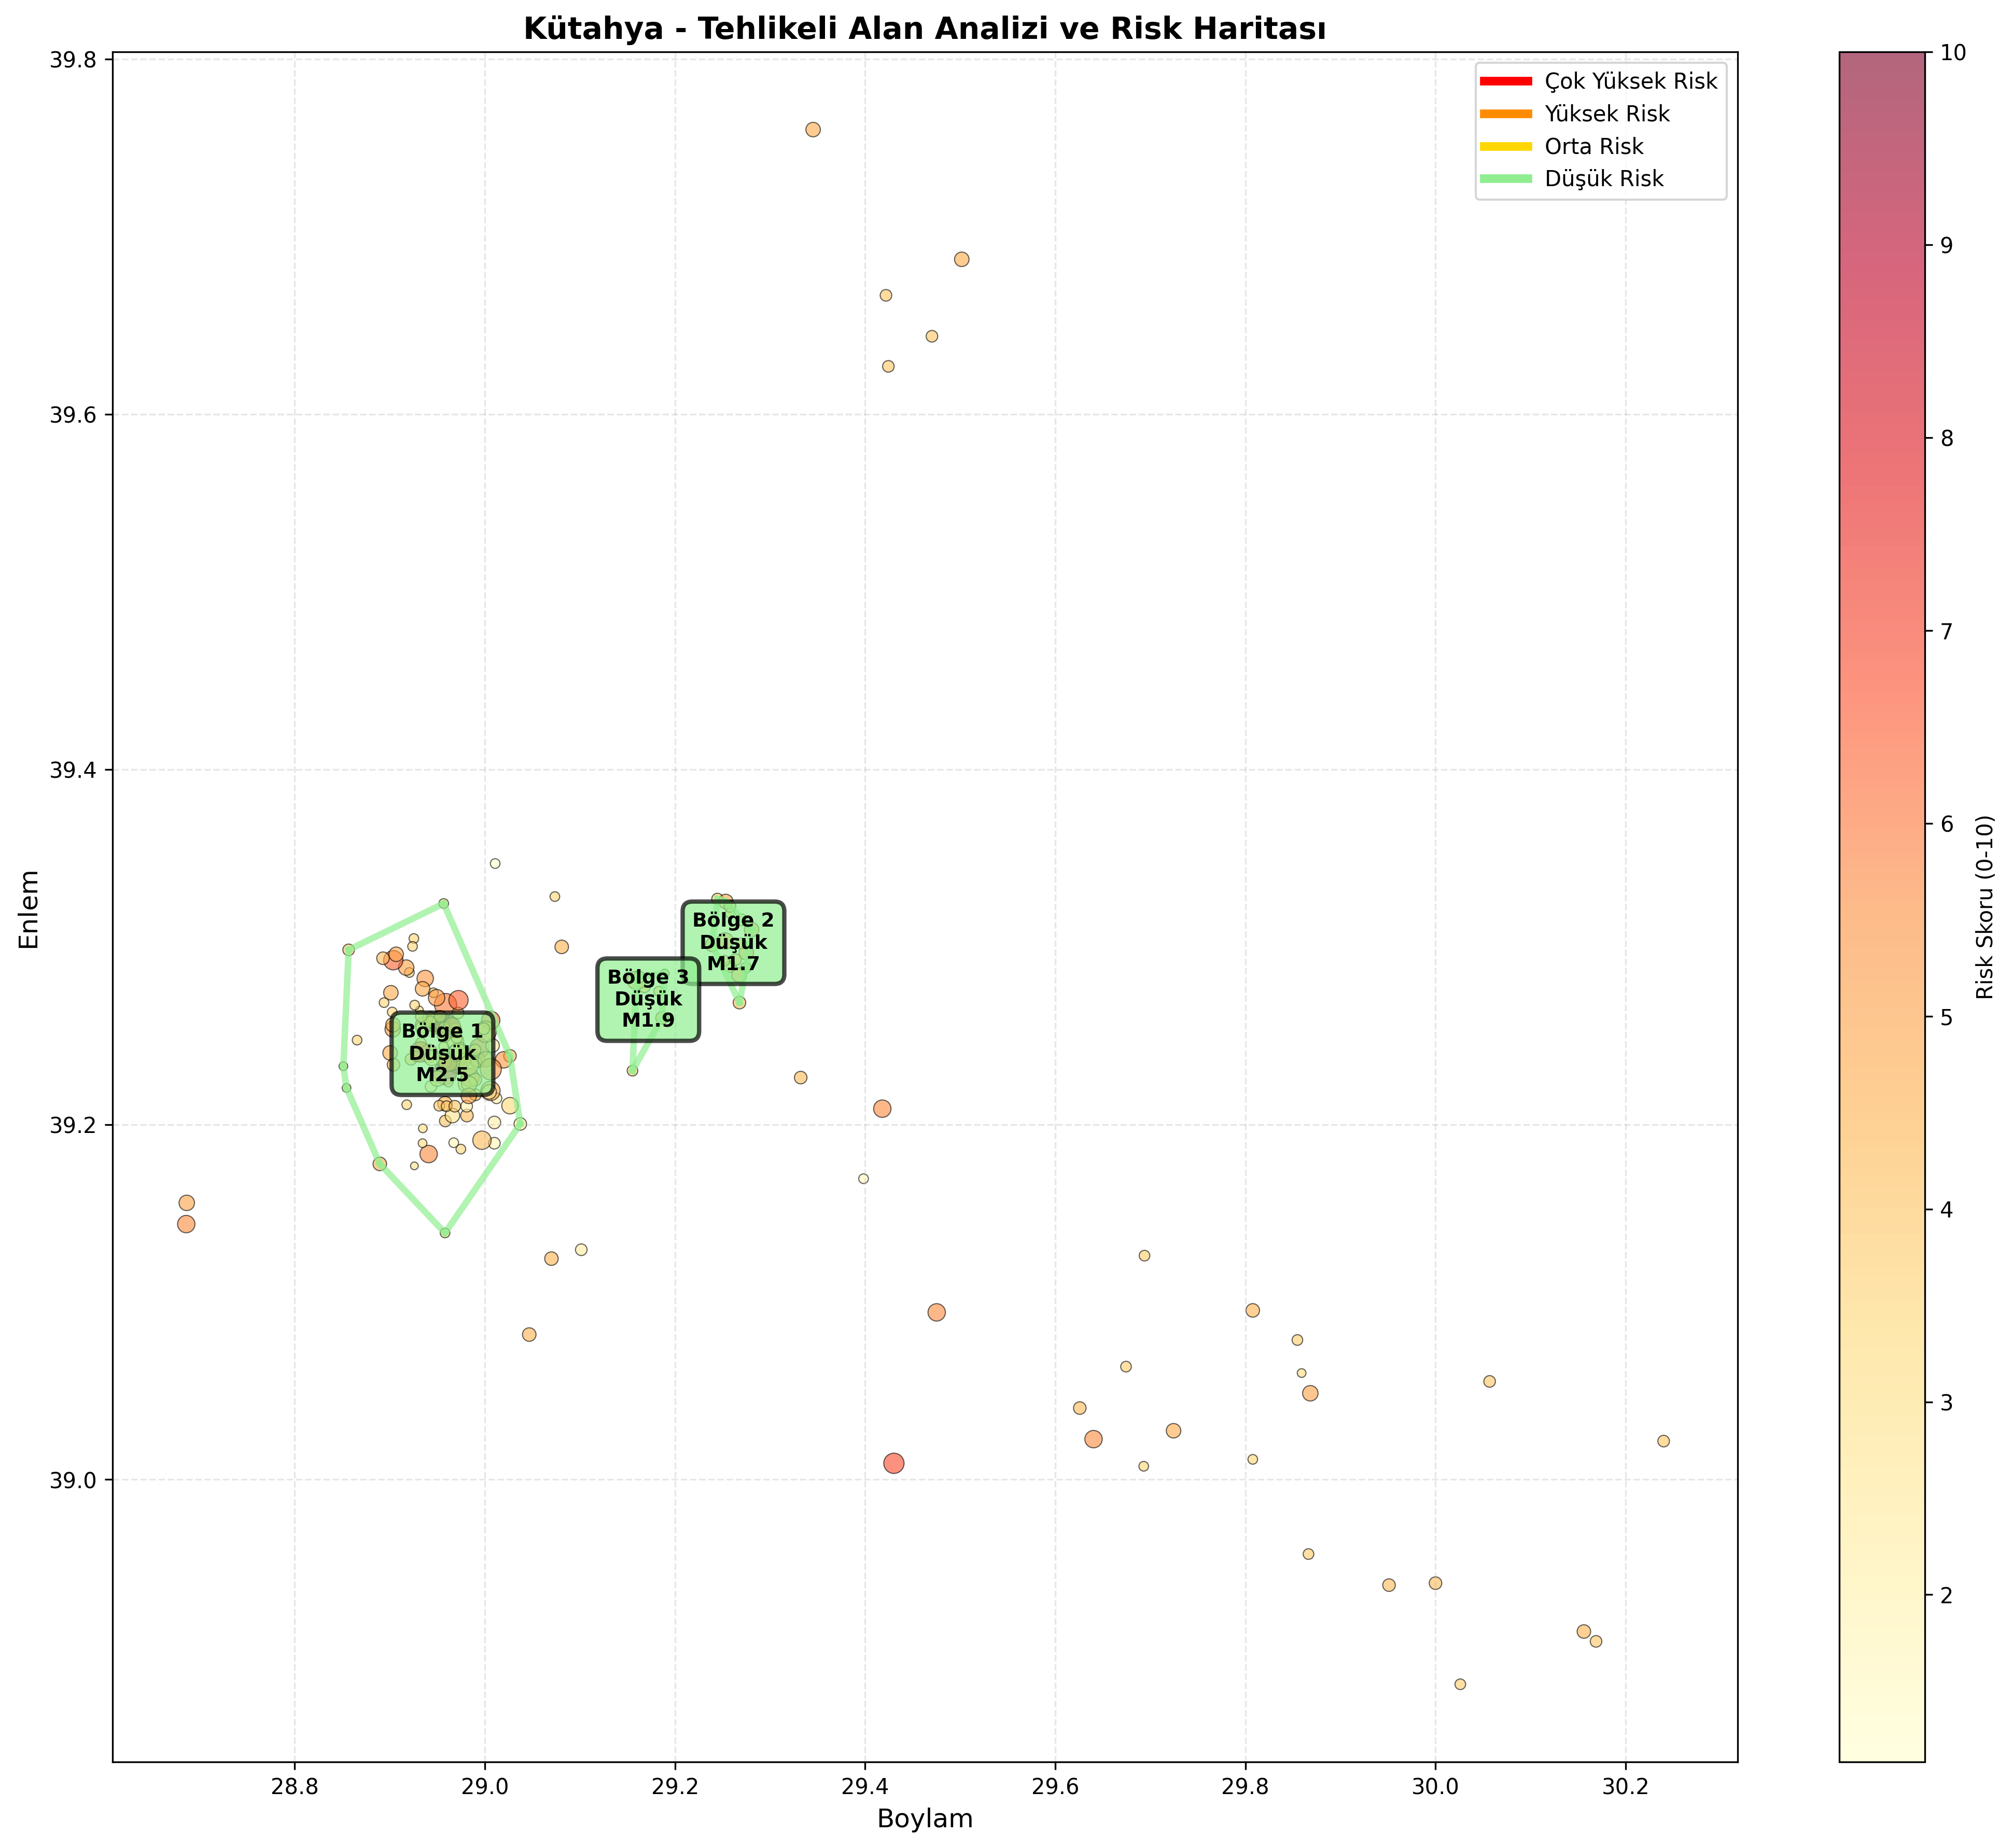
Task: Click the topmost data point near latitude 39.76
Action: (813, 130)
